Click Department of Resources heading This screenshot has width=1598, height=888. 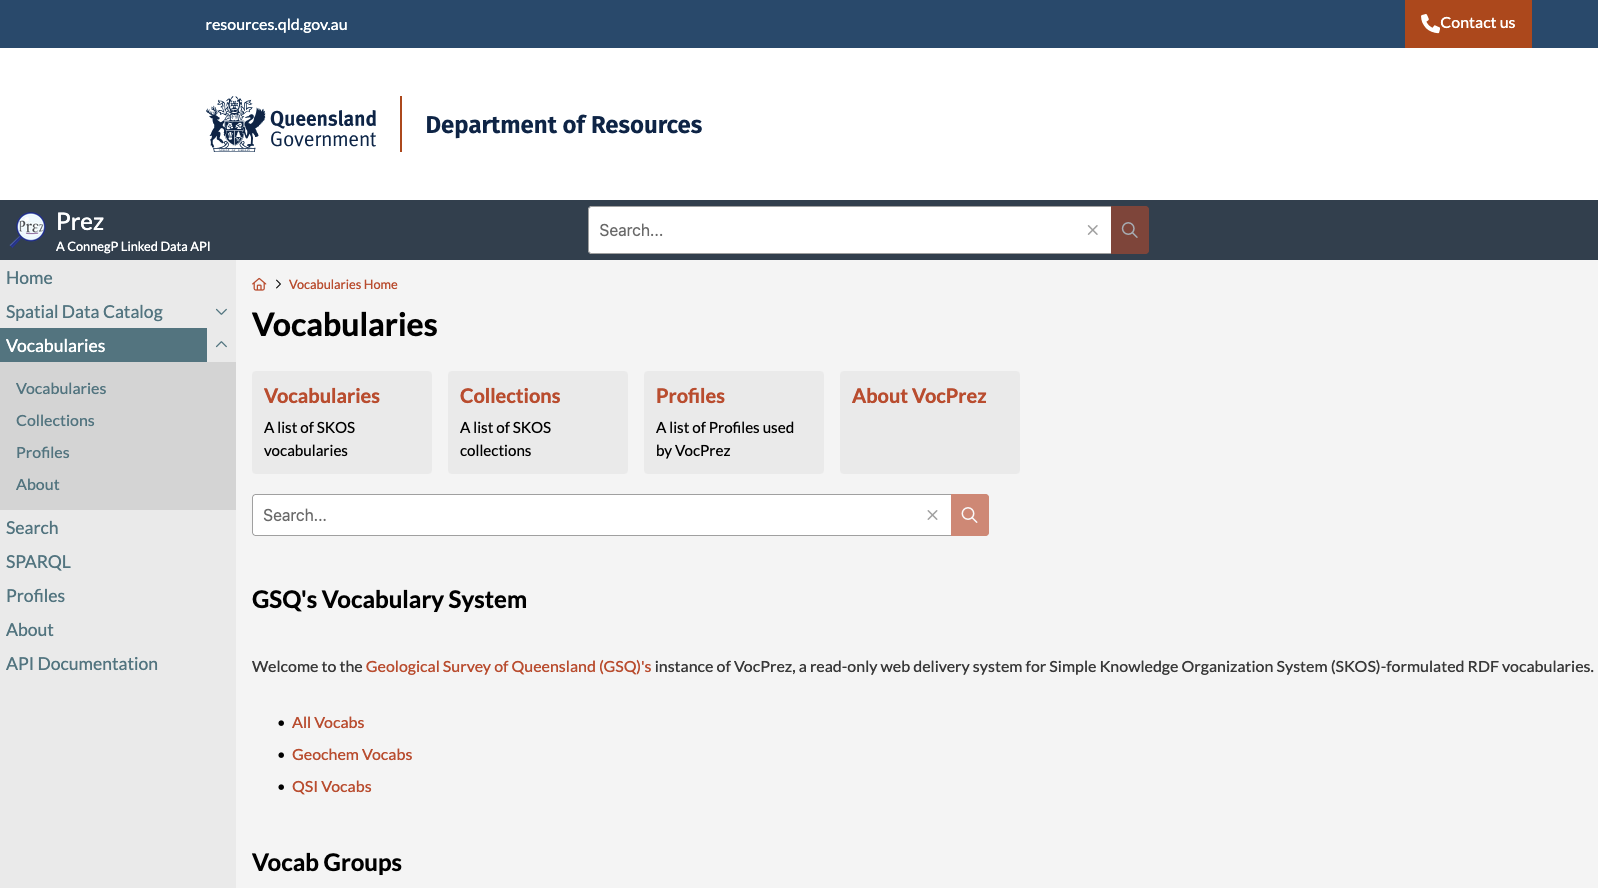[x=564, y=125]
